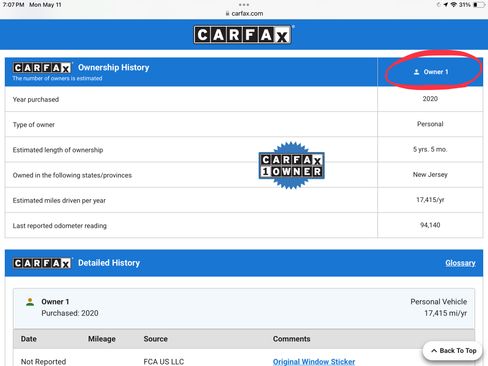Click the Date column header
Screen dimensions: 488x366
[29, 339]
